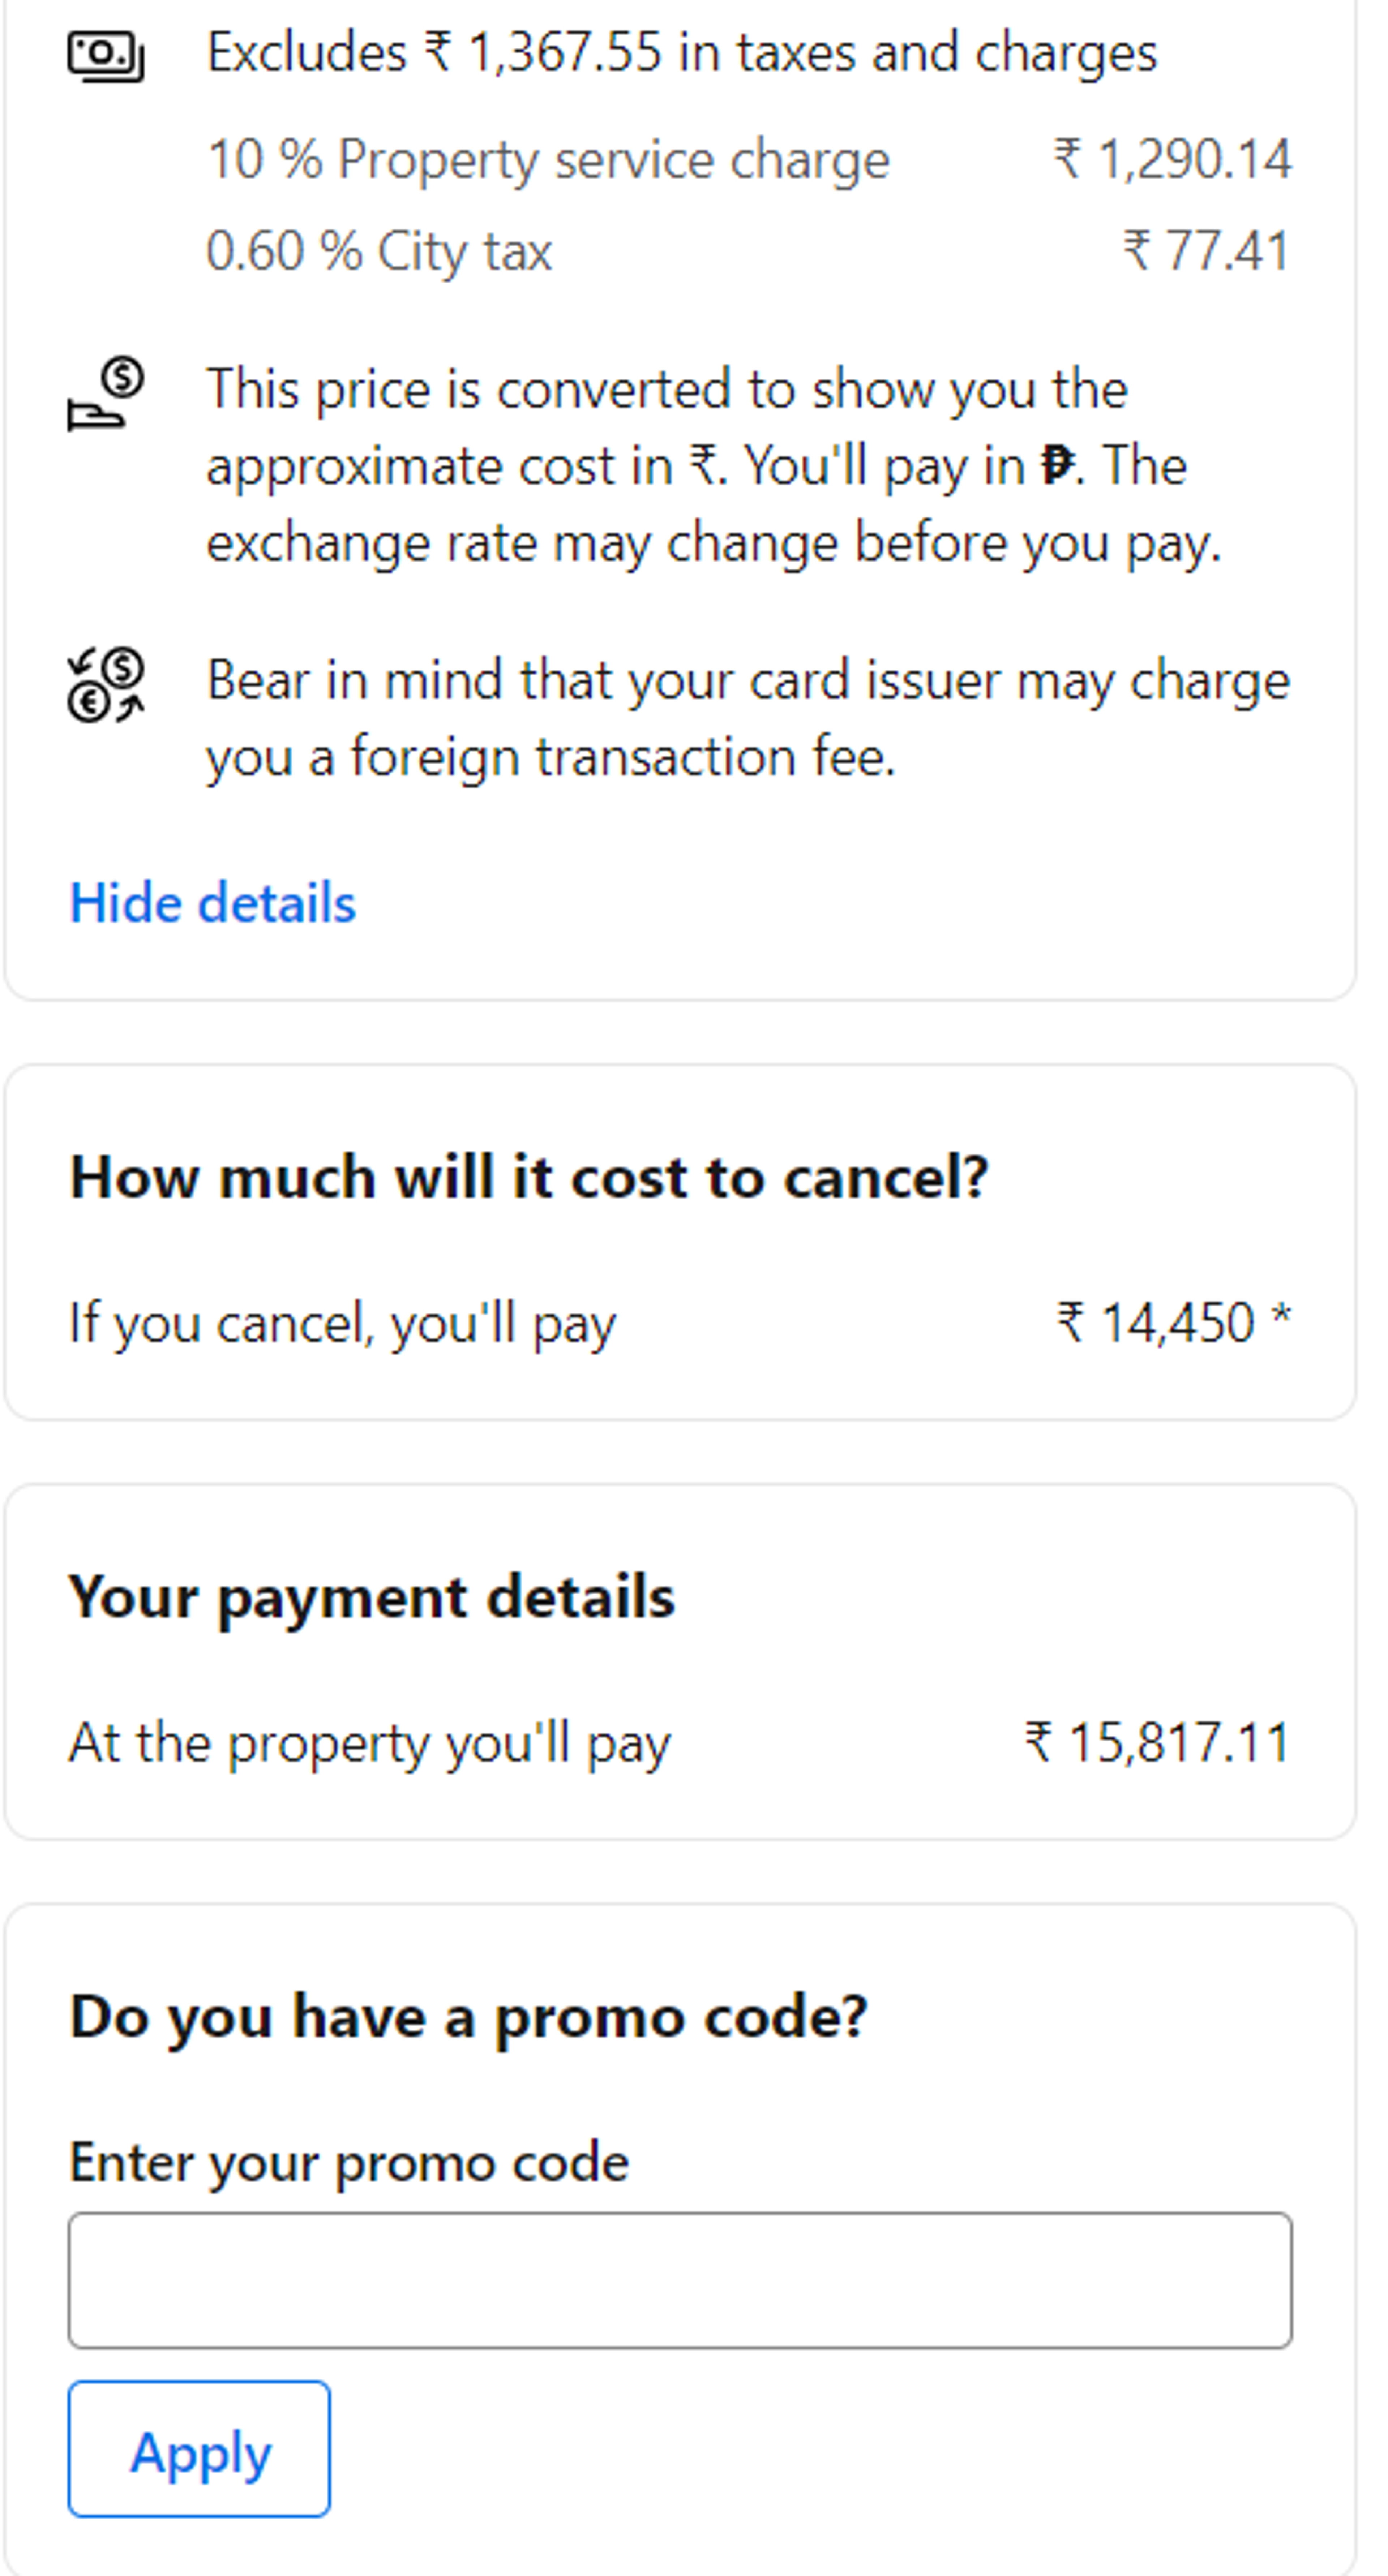Click the ₹ 77.41 city tax amount
The image size is (1388, 2576).
1206,251
